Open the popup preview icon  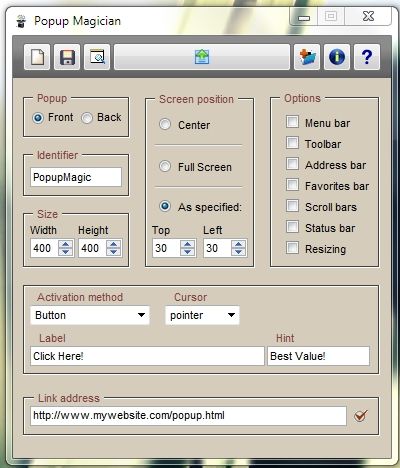tap(97, 57)
